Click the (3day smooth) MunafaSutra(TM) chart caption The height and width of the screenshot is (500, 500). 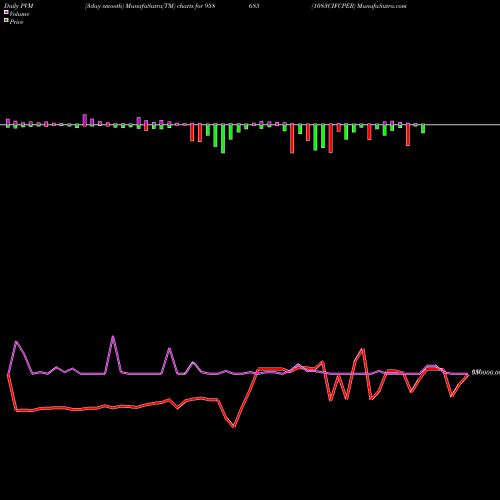150,6
